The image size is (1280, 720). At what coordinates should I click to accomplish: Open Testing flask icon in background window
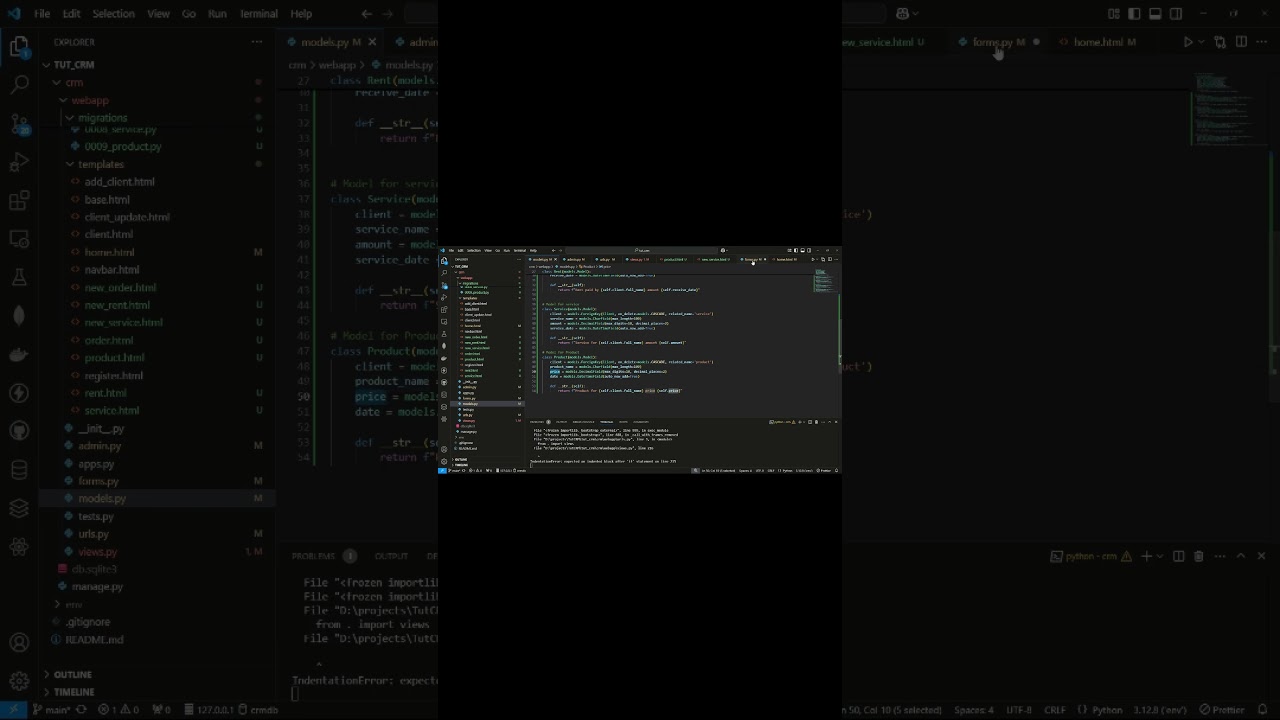(x=19, y=278)
